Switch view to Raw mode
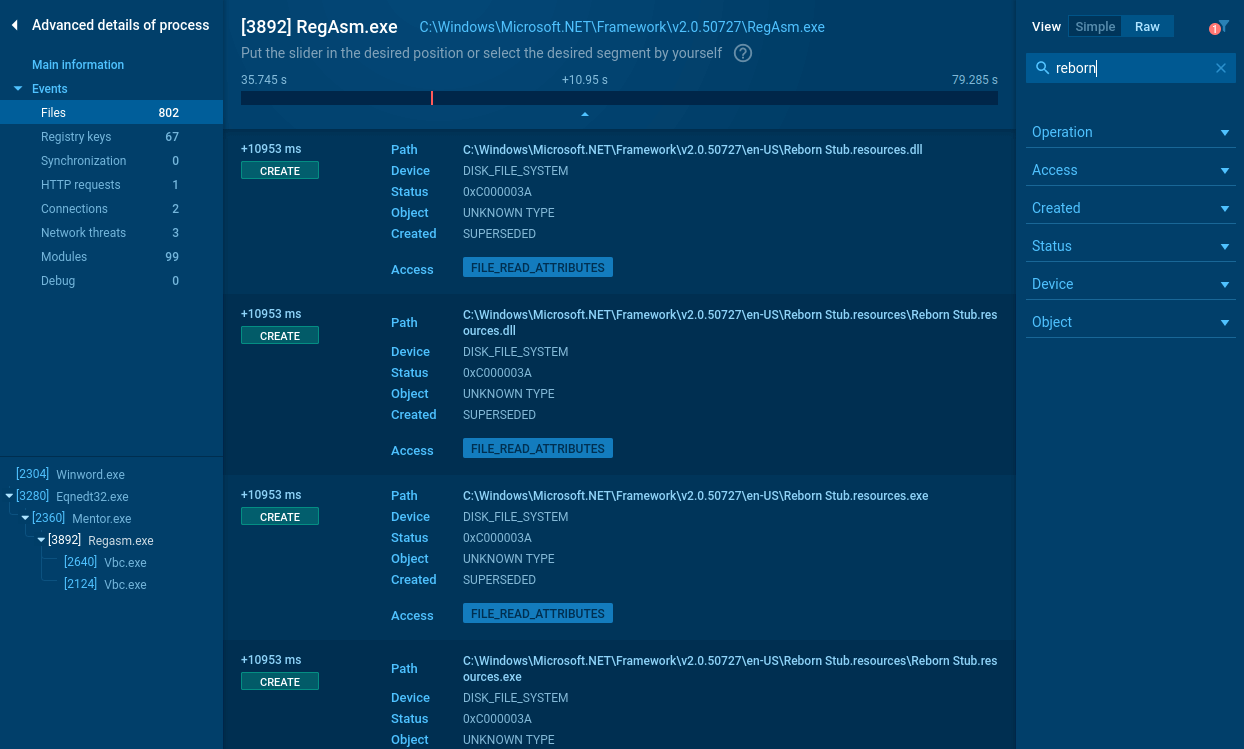The width and height of the screenshot is (1244, 749). 1147,27
